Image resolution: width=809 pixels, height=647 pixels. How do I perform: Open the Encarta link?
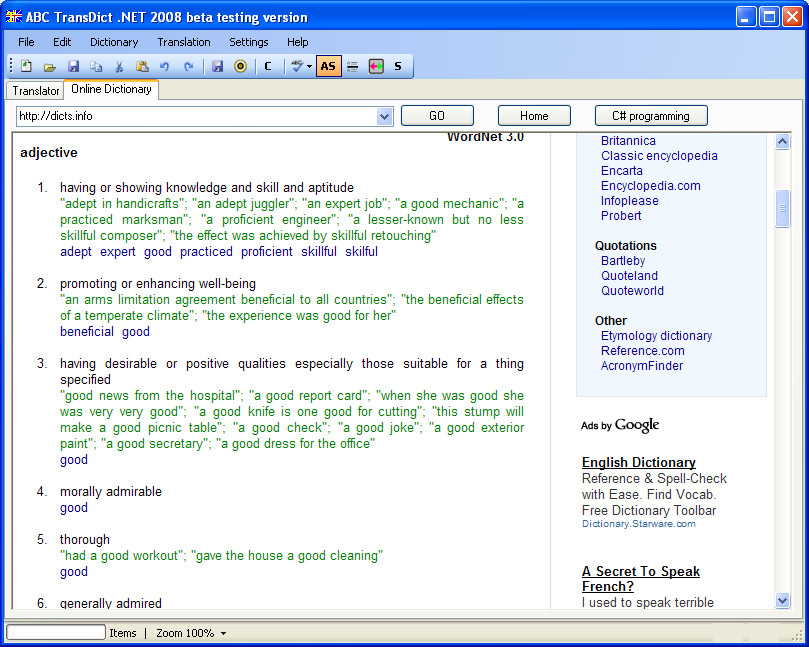pos(622,171)
